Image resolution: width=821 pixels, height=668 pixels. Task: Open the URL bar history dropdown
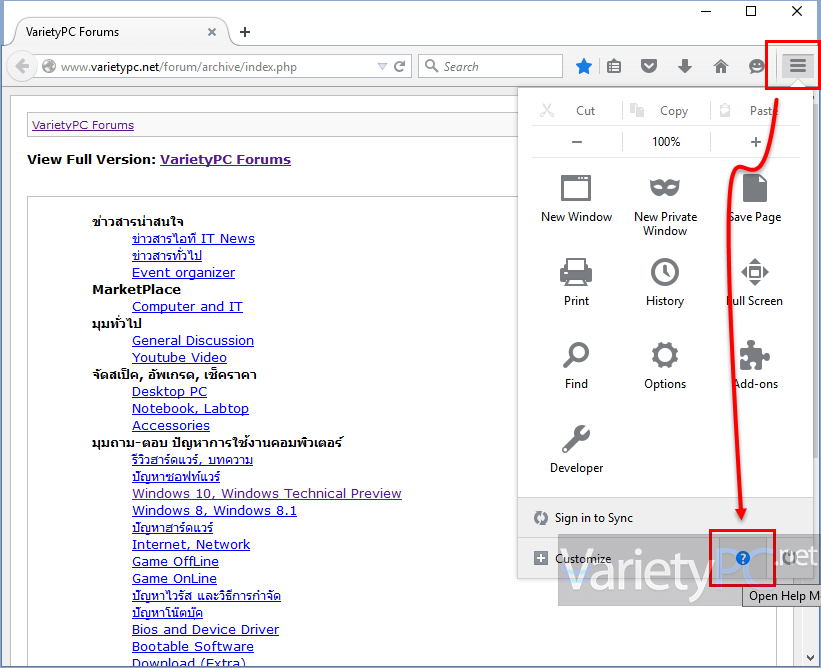(382, 66)
